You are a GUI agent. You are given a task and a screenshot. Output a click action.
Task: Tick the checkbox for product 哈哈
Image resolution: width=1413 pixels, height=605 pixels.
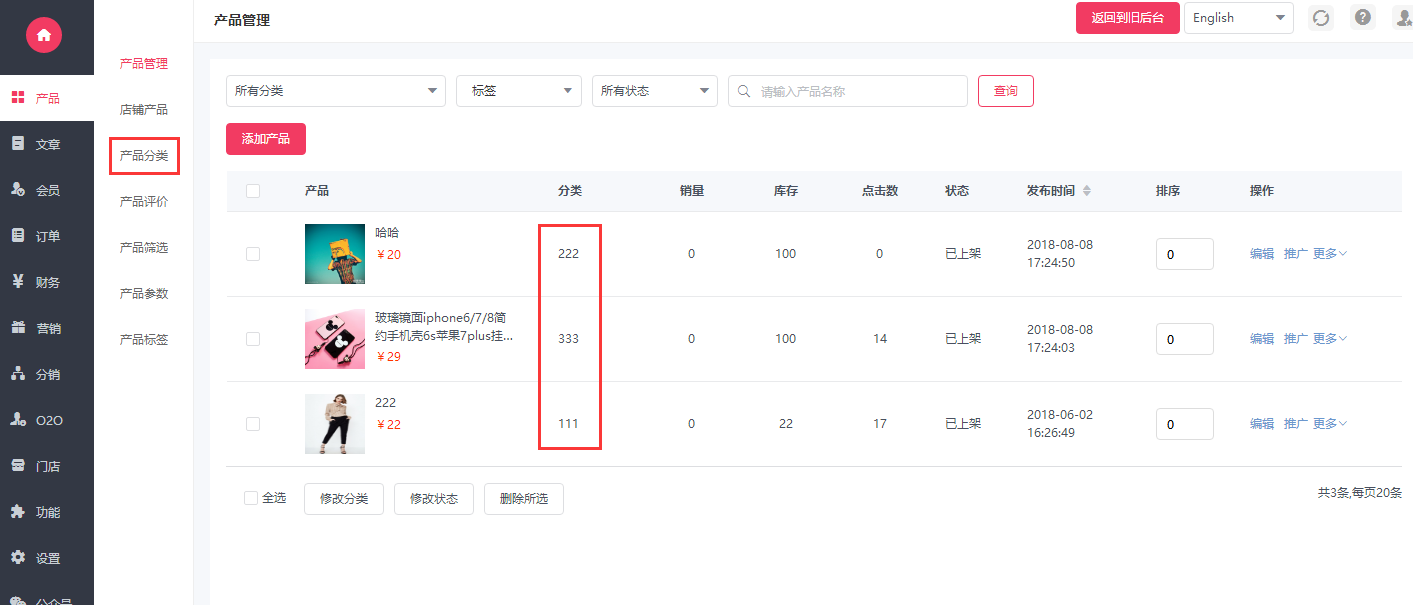[253, 254]
